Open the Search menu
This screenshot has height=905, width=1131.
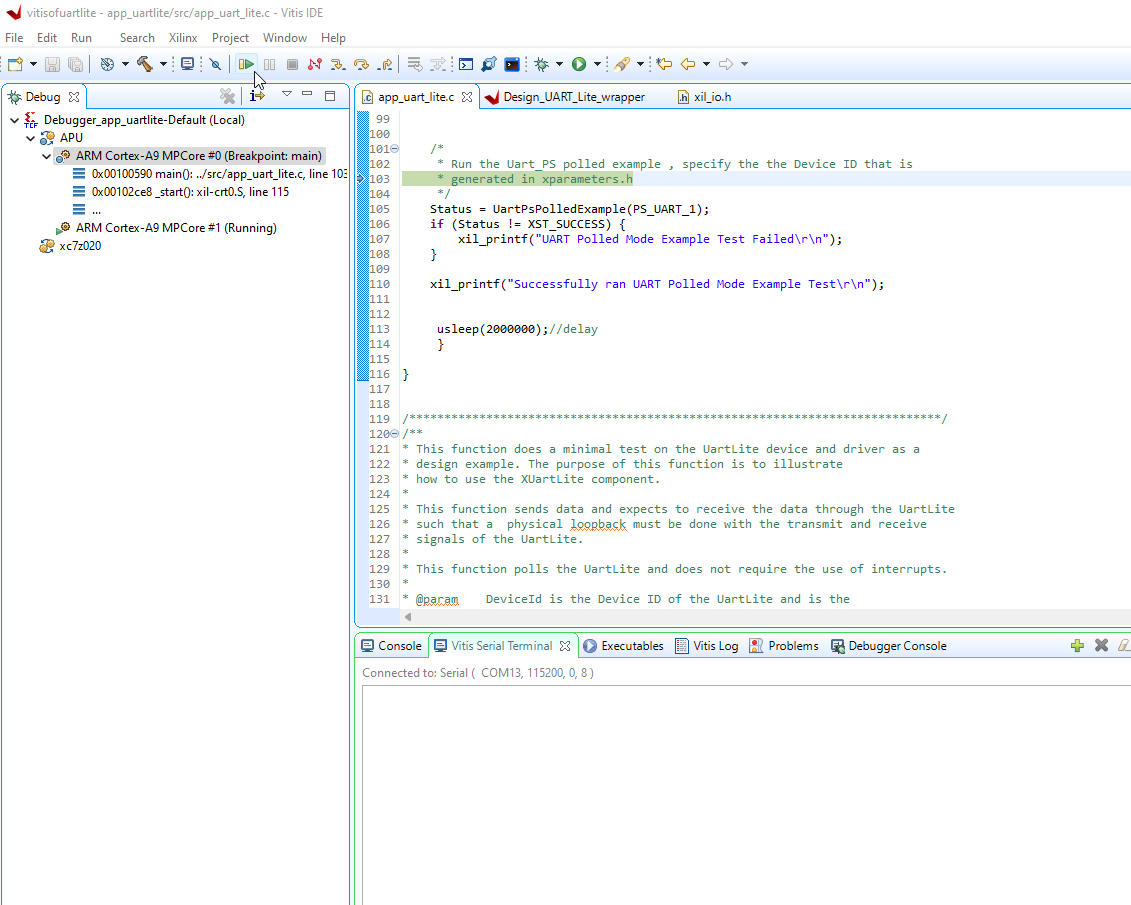click(137, 37)
